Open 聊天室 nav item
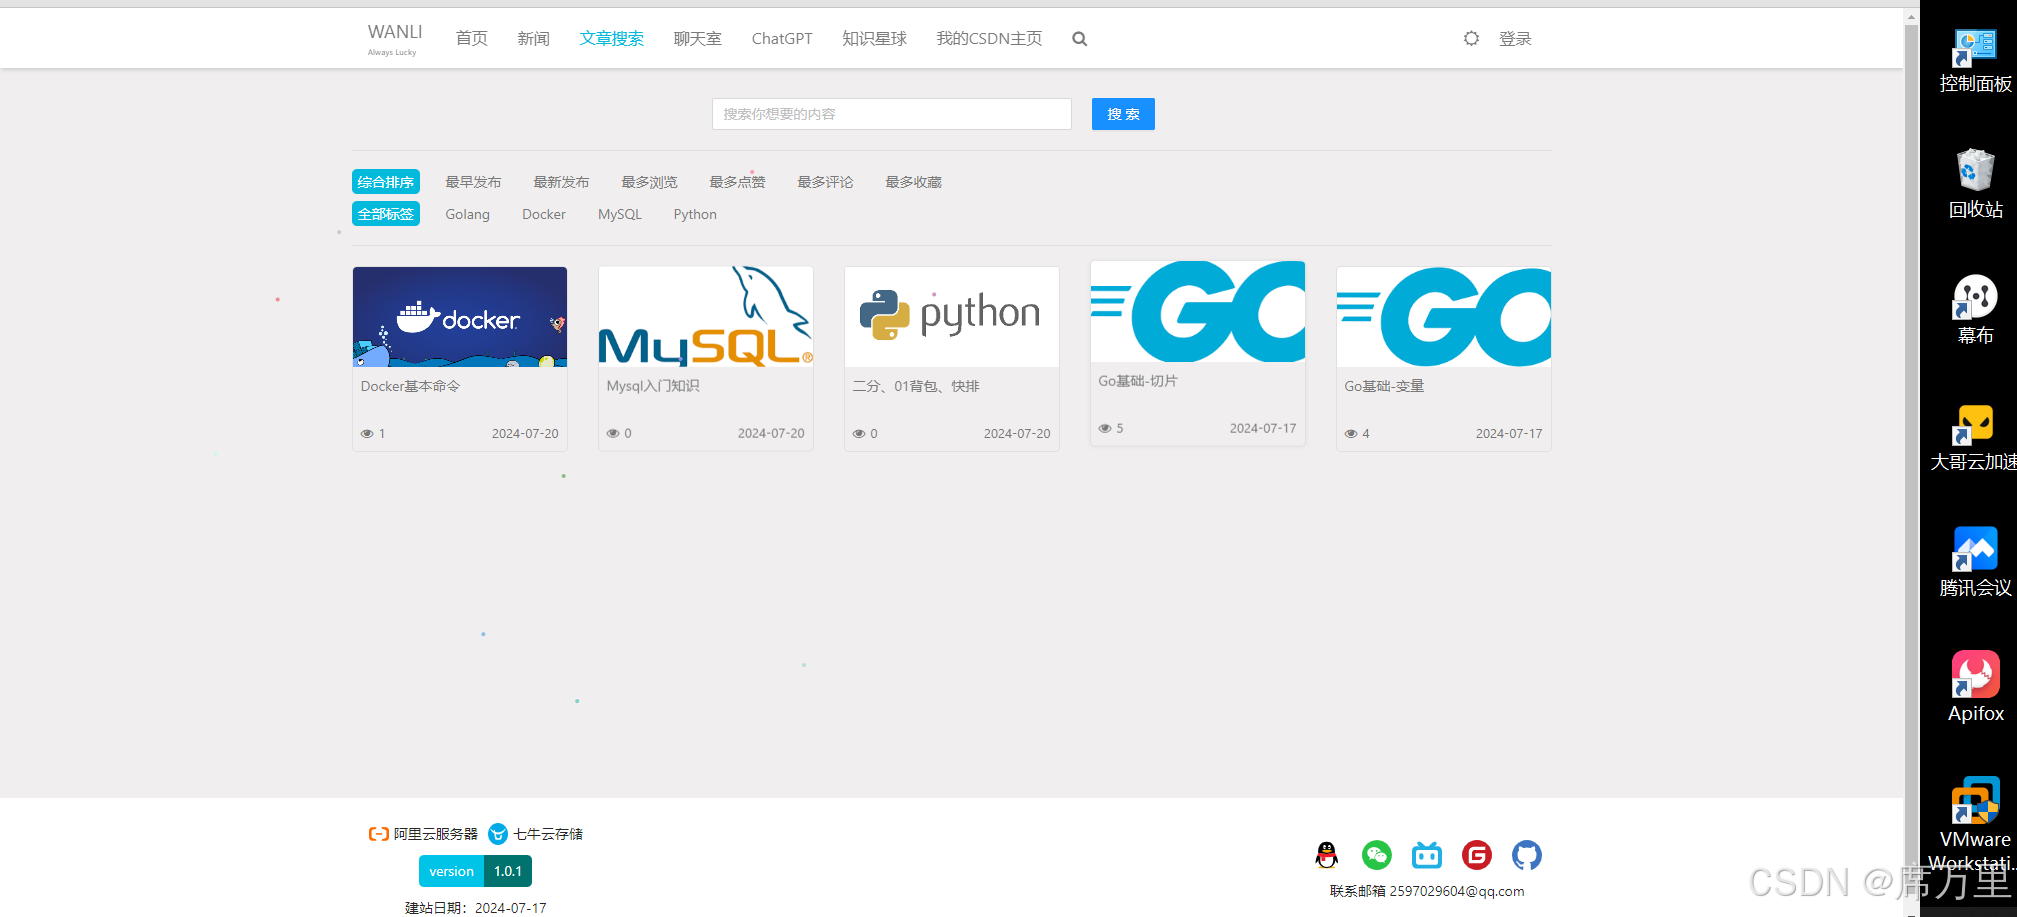This screenshot has width=2017, height=917. coord(698,39)
